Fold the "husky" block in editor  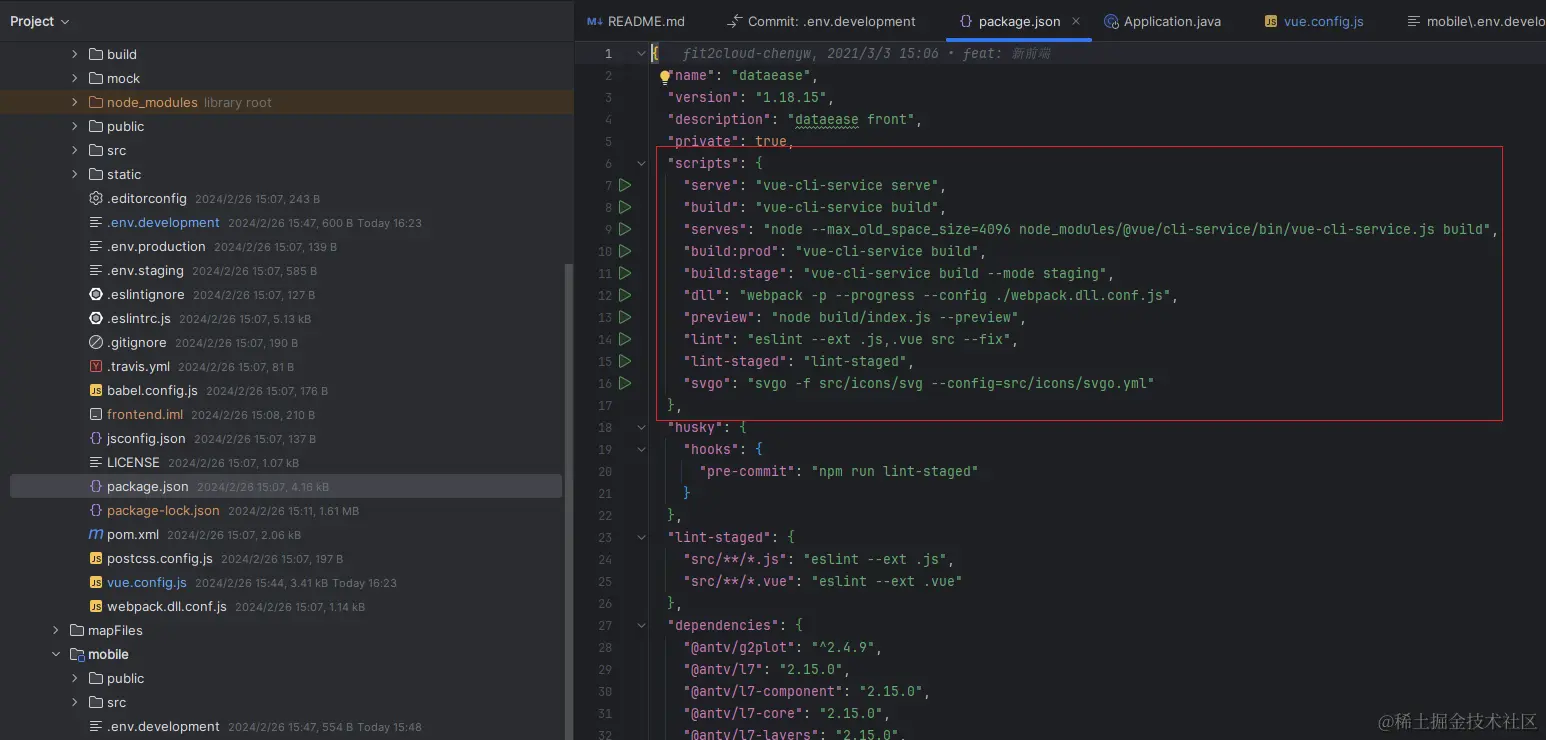coord(642,427)
